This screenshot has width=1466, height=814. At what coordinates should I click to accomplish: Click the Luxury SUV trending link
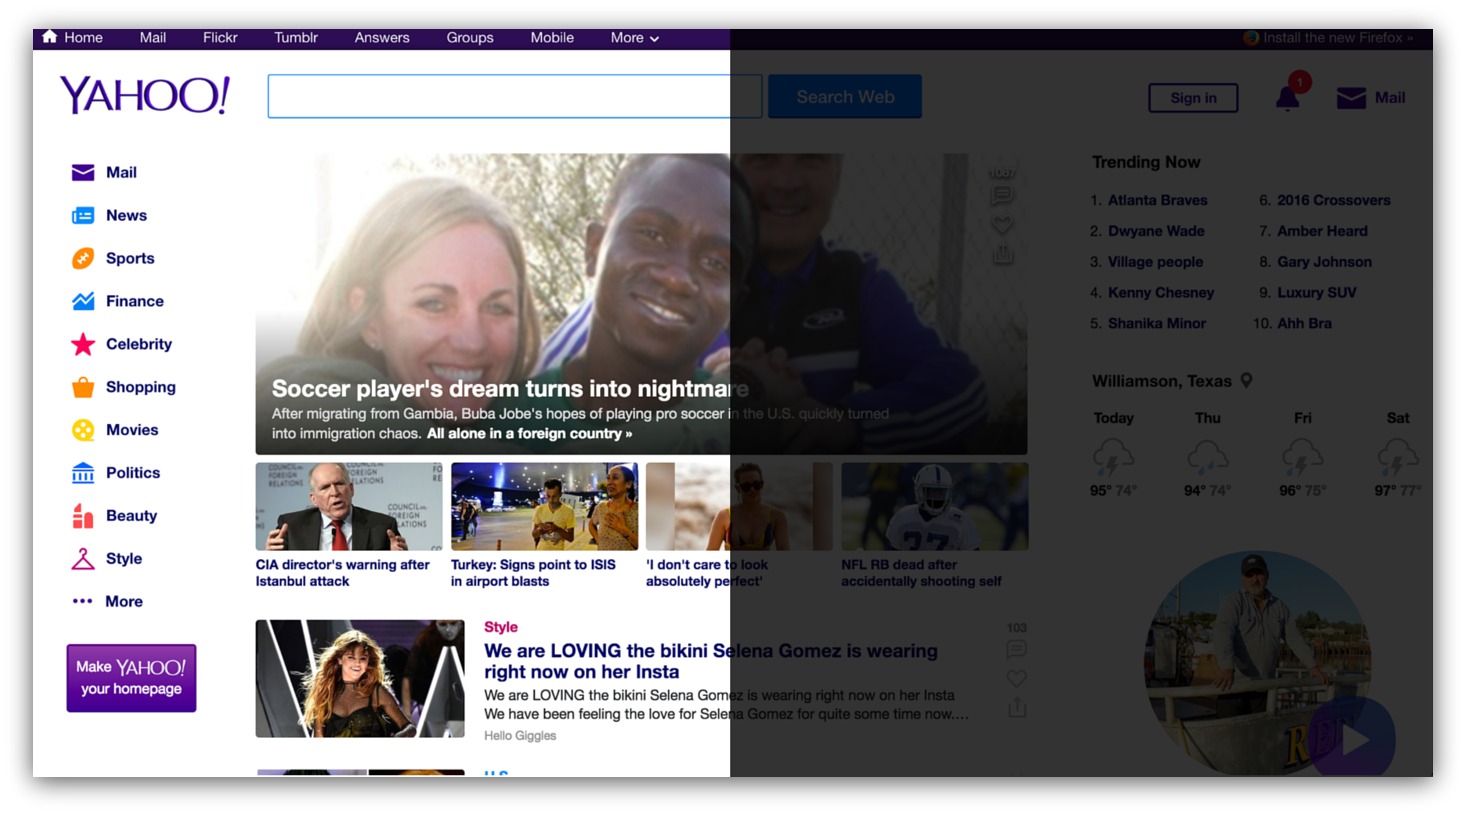1317,293
